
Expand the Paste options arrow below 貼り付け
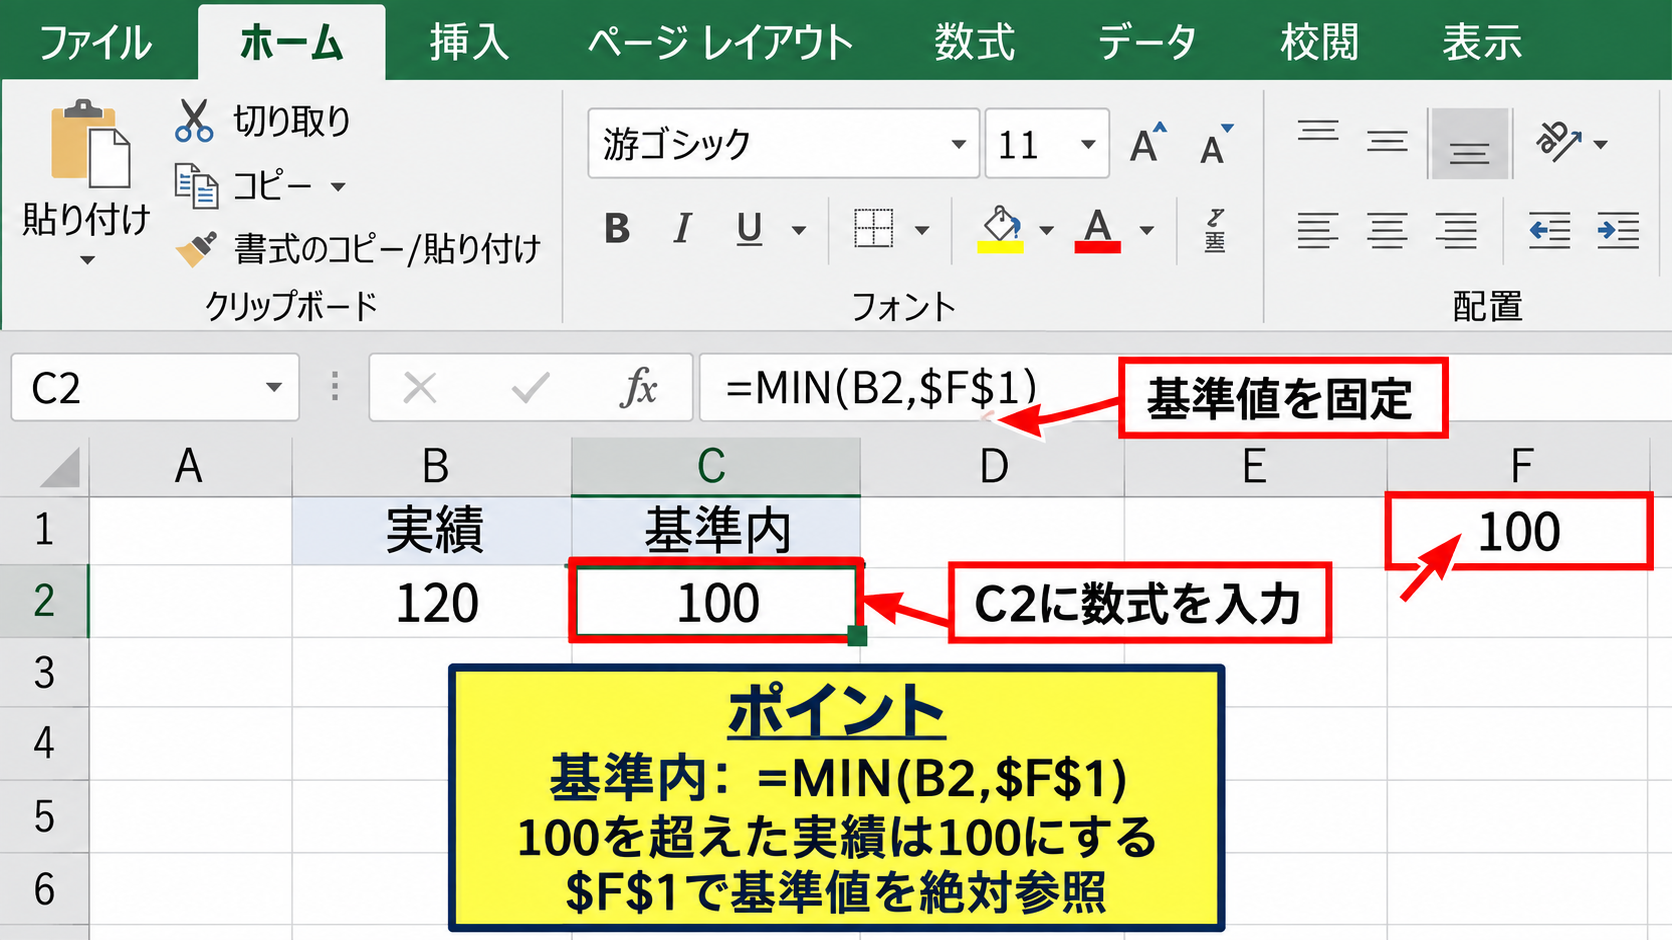pos(87,260)
